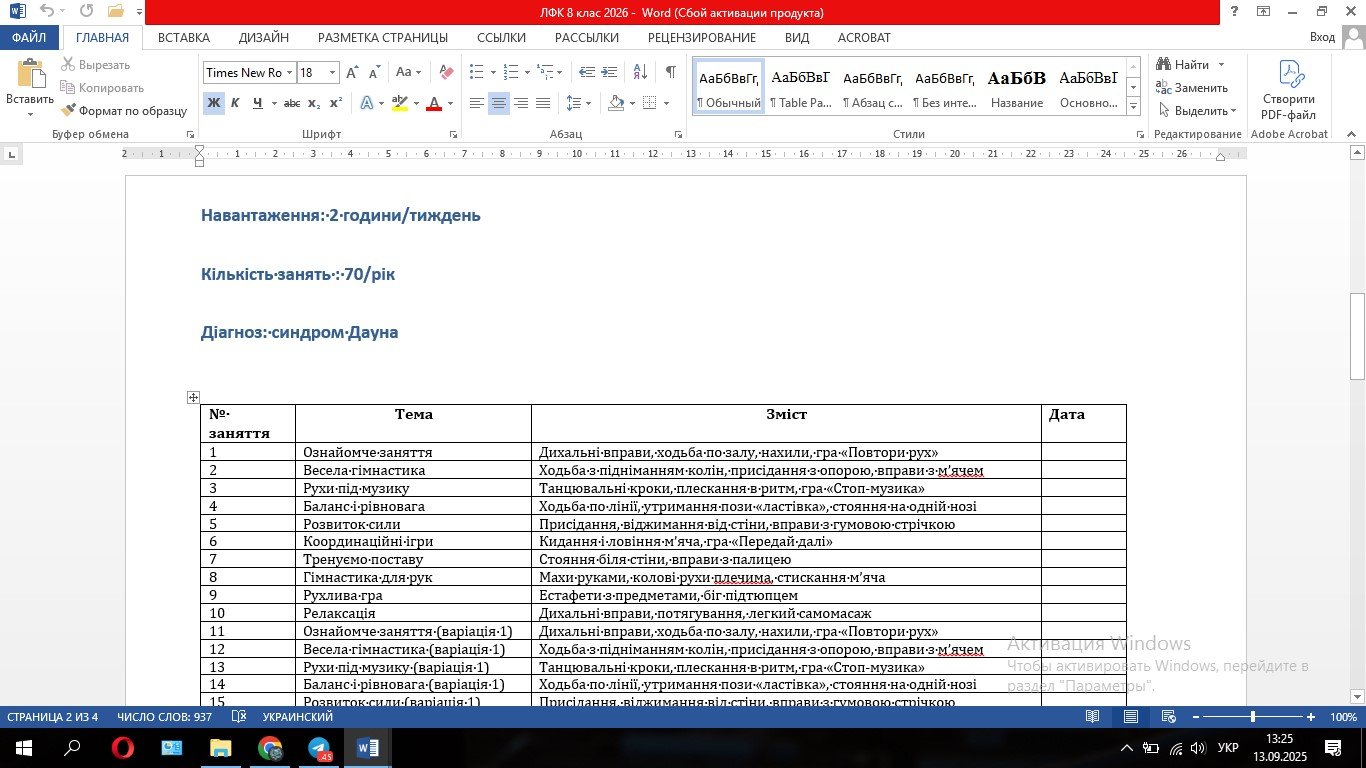The image size is (1366, 768).
Task: Open the РЕЦЕНЗИРОВАНИЕ ribbon tab
Action: click(701, 38)
